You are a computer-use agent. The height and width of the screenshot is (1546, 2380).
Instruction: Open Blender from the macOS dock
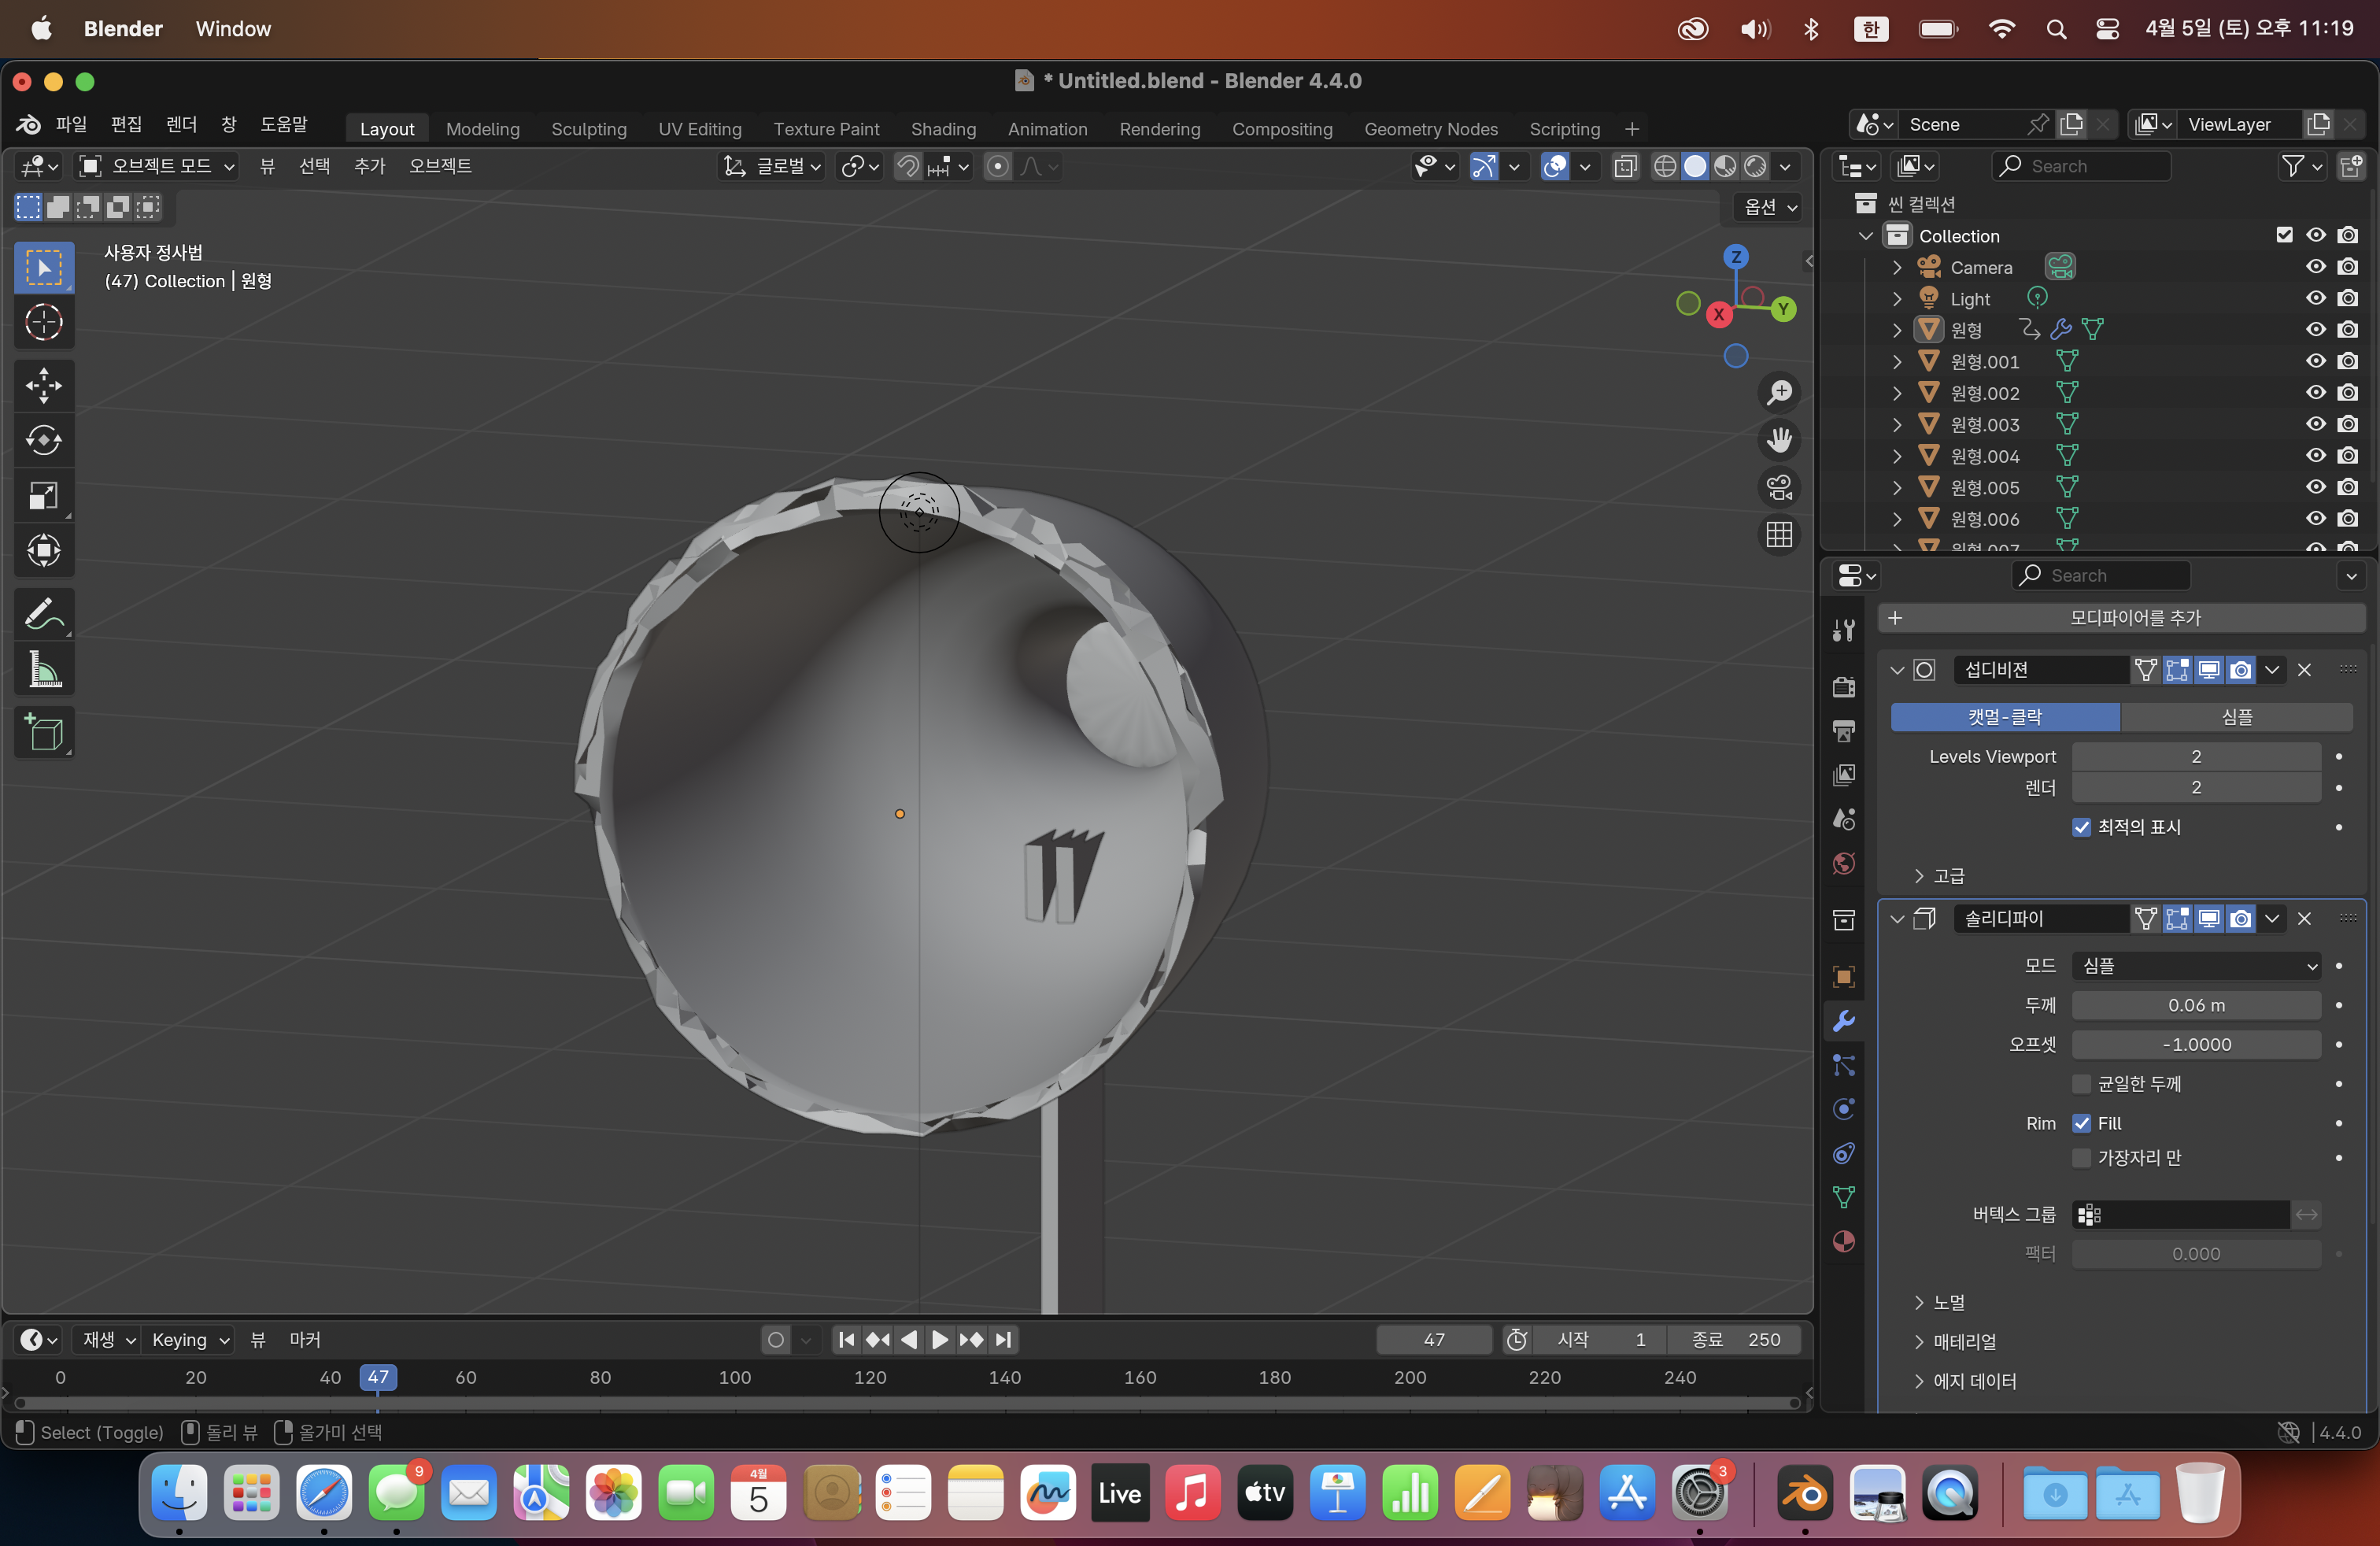tap(1804, 1493)
